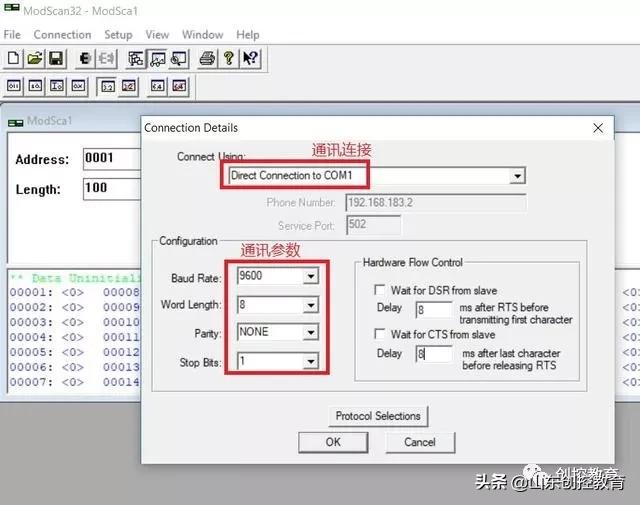Click the Print toolbar icon
The image size is (640, 505).
[x=207, y=59]
